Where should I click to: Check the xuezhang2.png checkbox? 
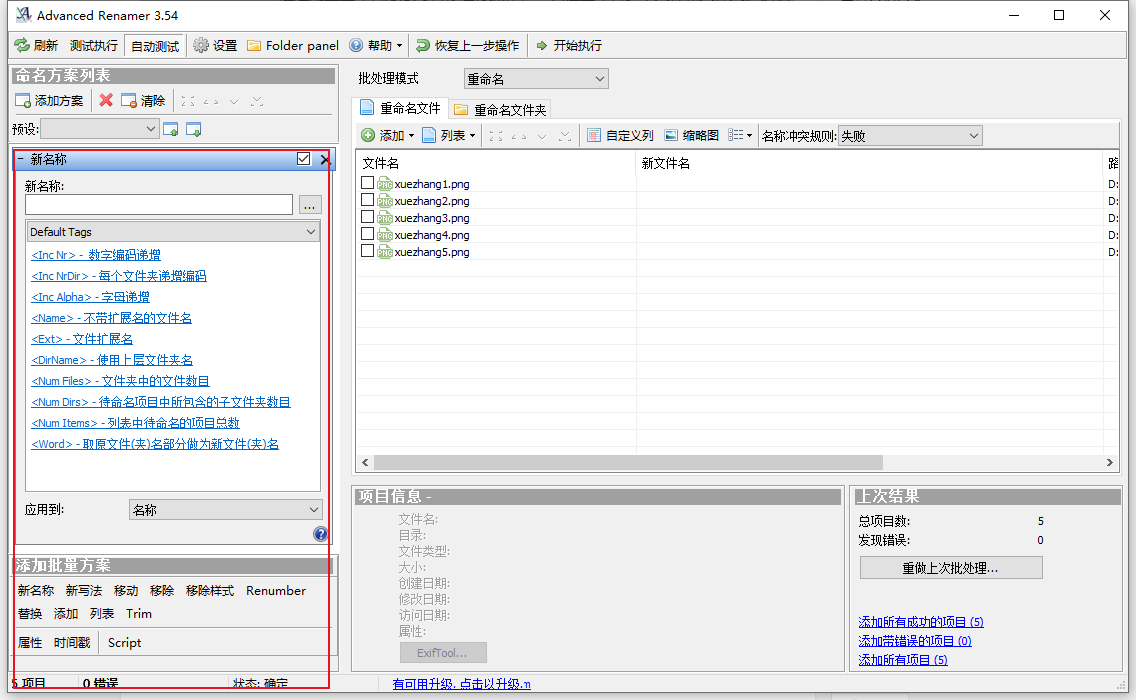pyautogui.click(x=367, y=200)
